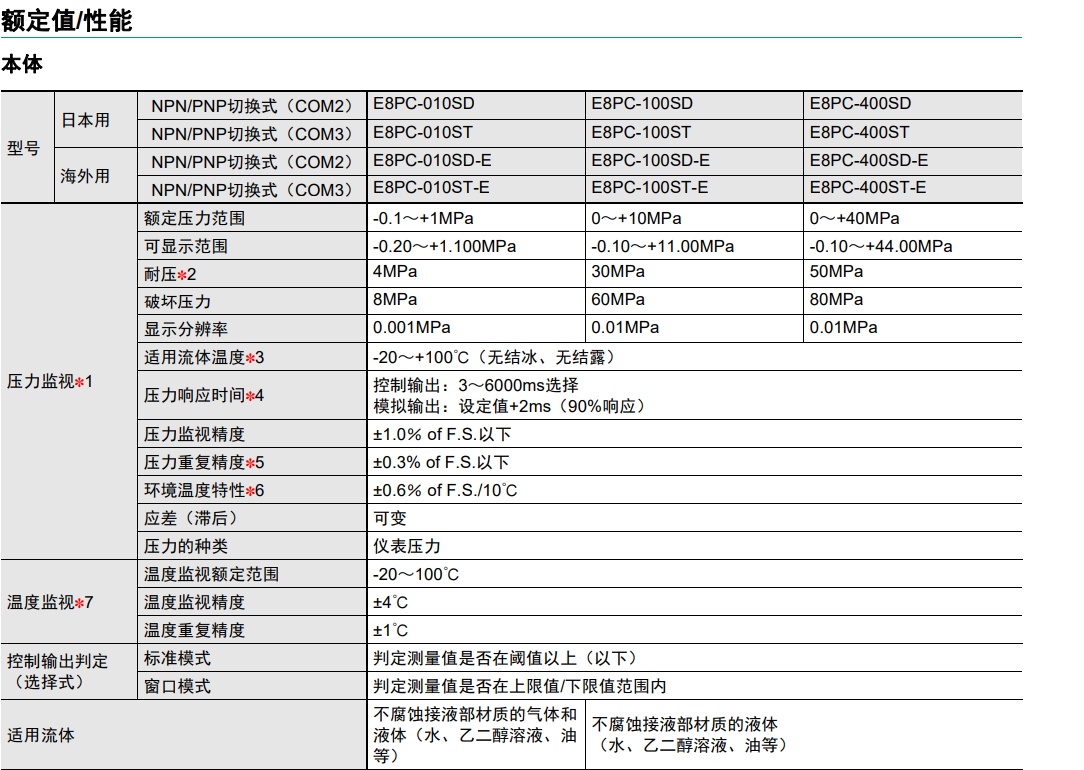Image resolution: width=1084 pixels, height=770 pixels.
Task: Select model E8PC-010SD-E
Action: point(432,160)
